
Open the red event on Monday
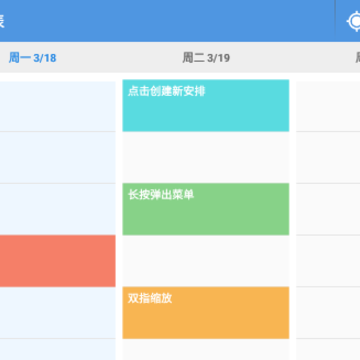58,261
